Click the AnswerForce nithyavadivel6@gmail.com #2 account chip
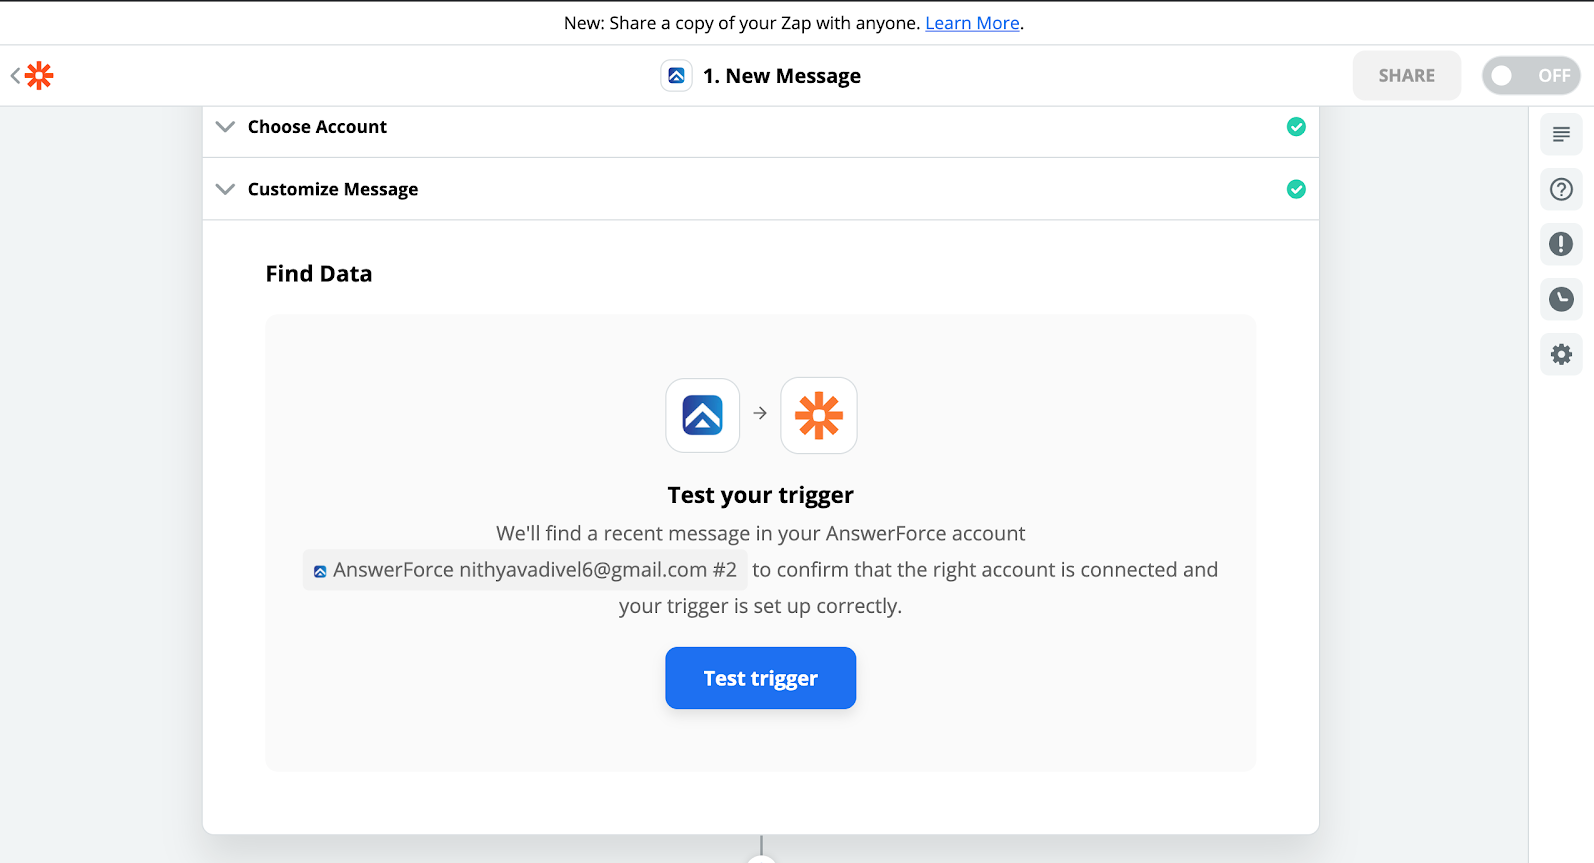This screenshot has width=1594, height=863. pyautogui.click(x=525, y=570)
